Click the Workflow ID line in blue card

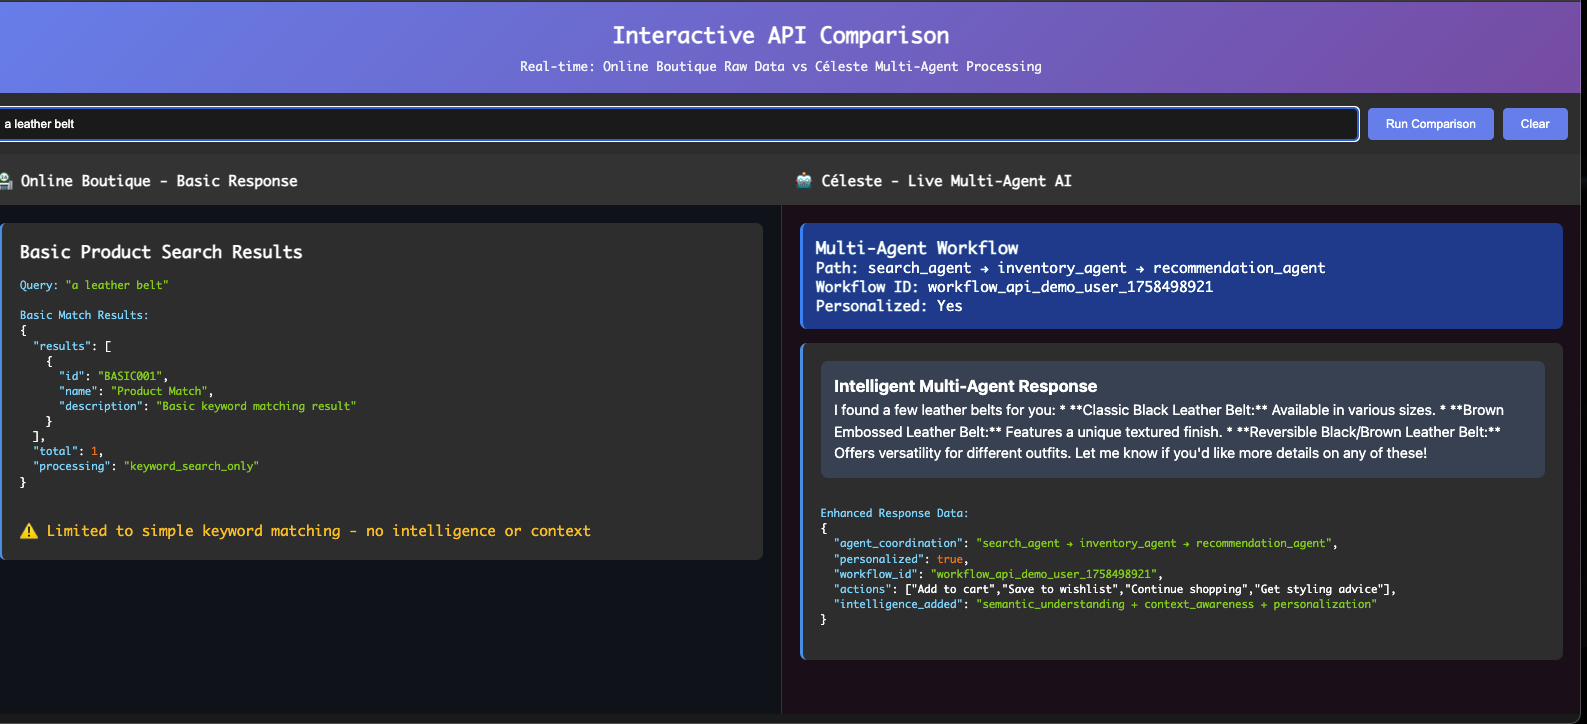coord(1014,287)
